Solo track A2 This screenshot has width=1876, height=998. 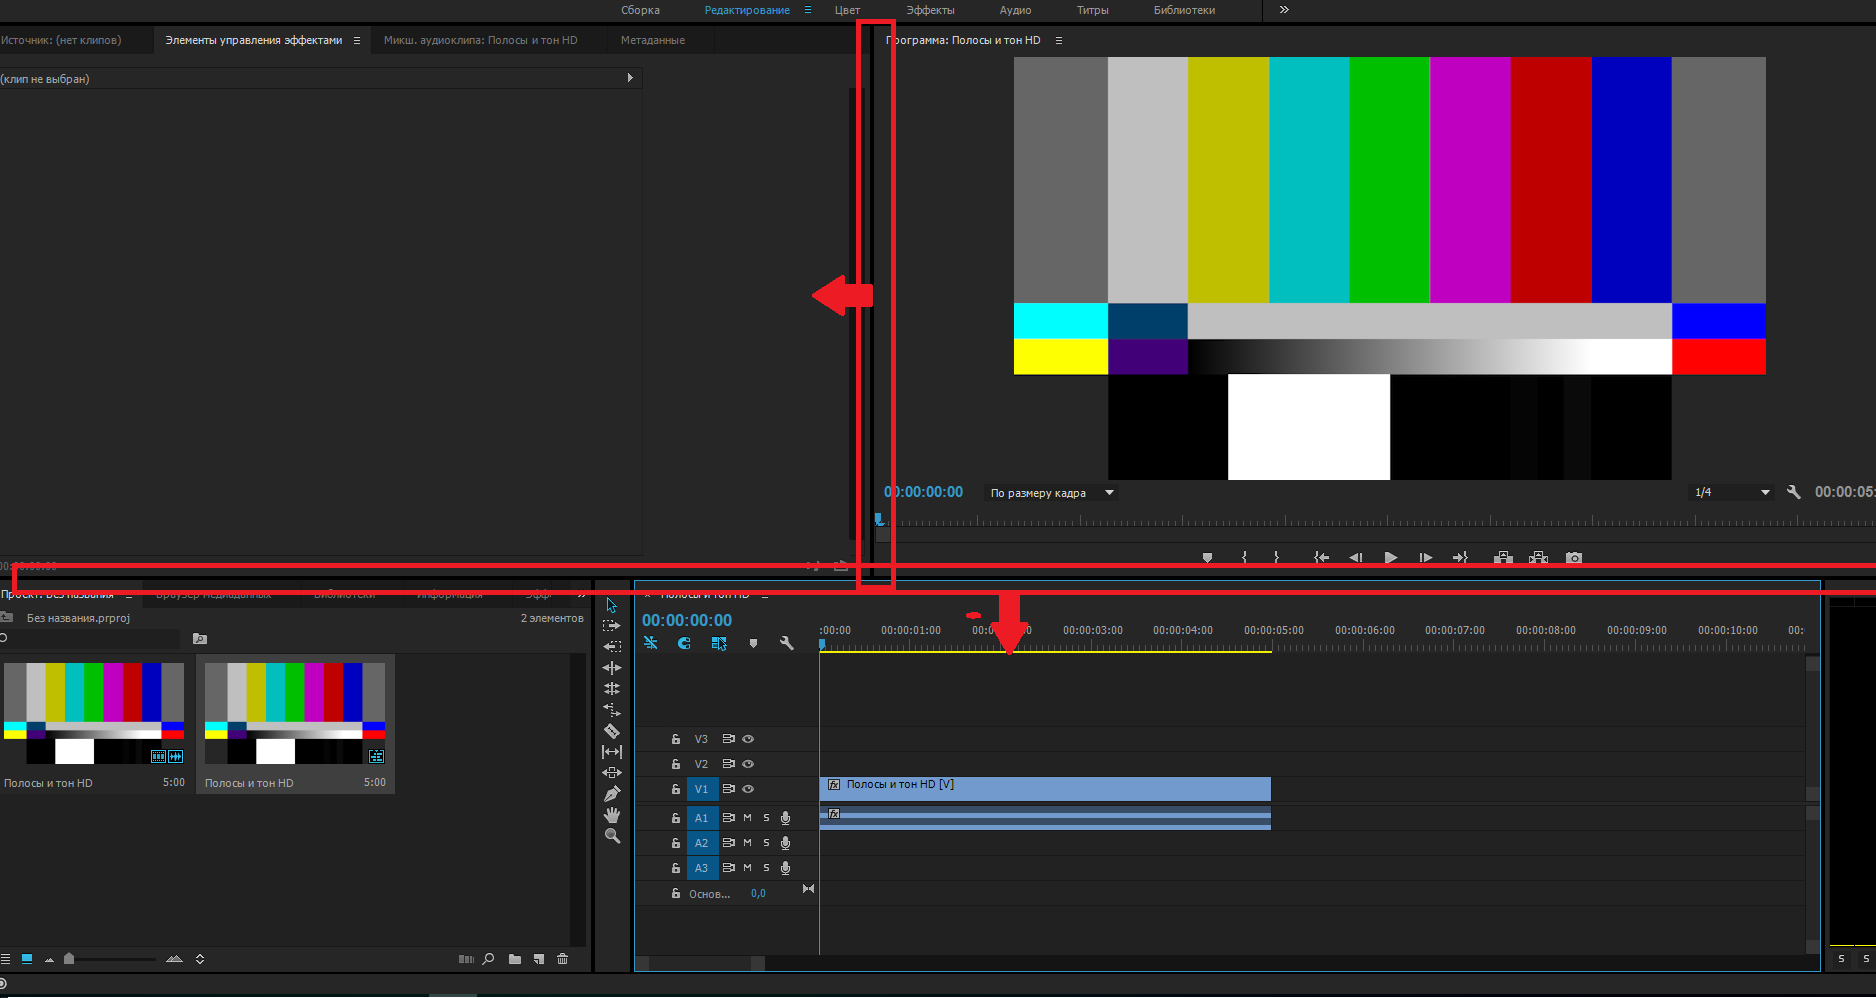point(767,843)
